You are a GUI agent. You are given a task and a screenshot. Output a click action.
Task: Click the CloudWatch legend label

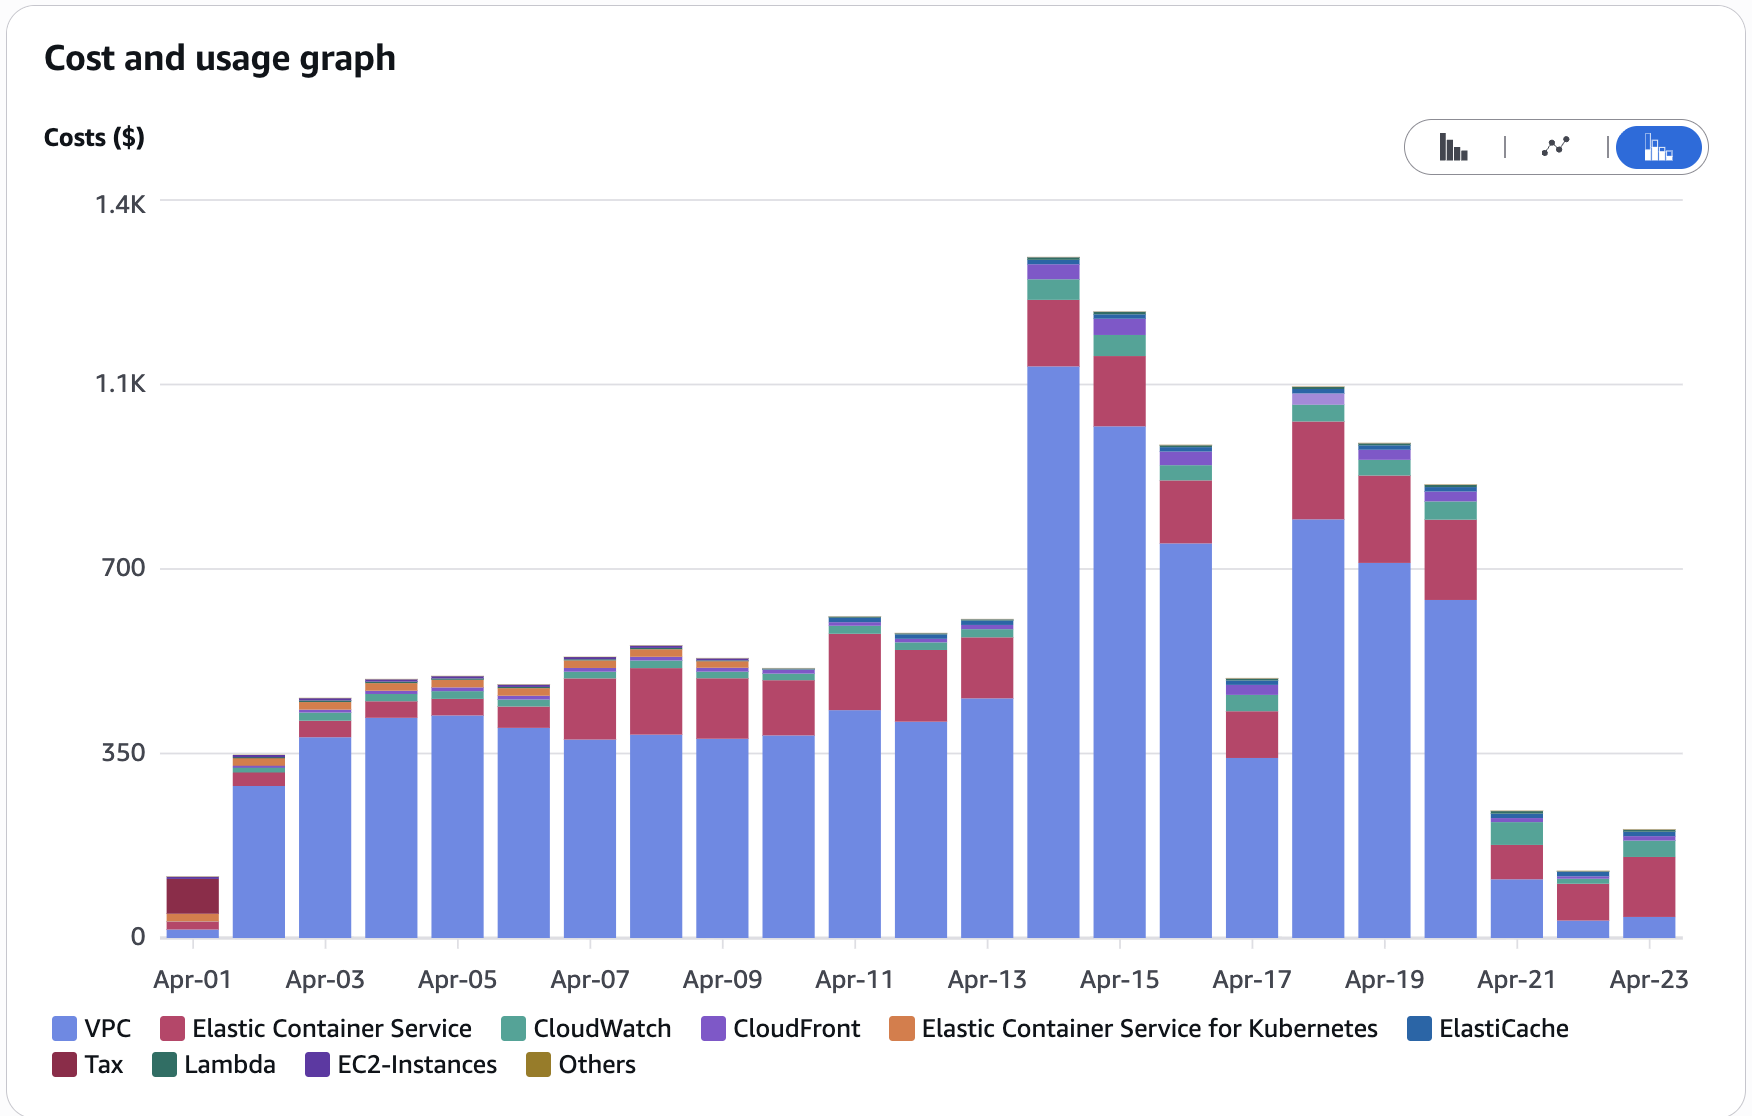click(x=602, y=1028)
